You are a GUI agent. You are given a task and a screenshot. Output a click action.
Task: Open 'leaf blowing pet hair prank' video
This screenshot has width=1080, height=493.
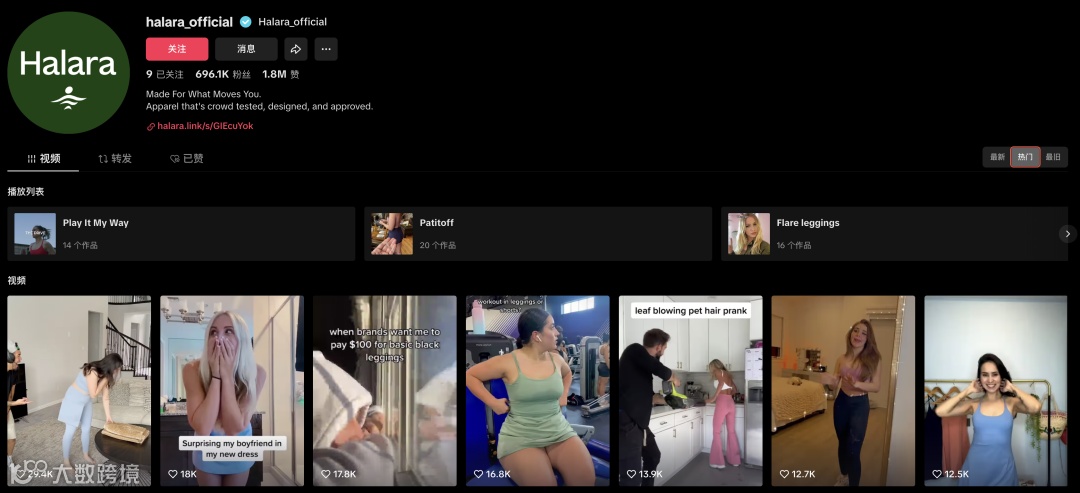click(691, 391)
